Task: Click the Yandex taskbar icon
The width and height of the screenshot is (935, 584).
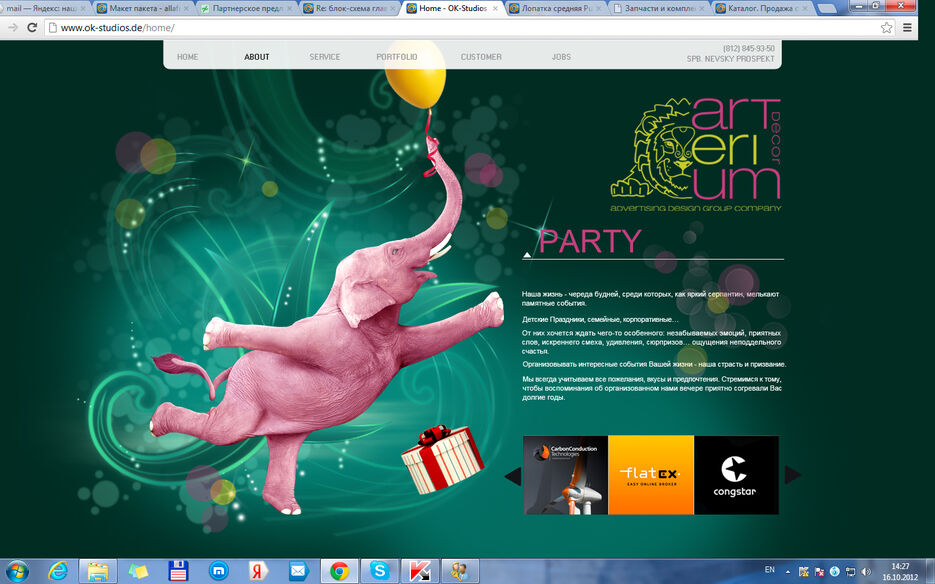Action: pos(258,571)
